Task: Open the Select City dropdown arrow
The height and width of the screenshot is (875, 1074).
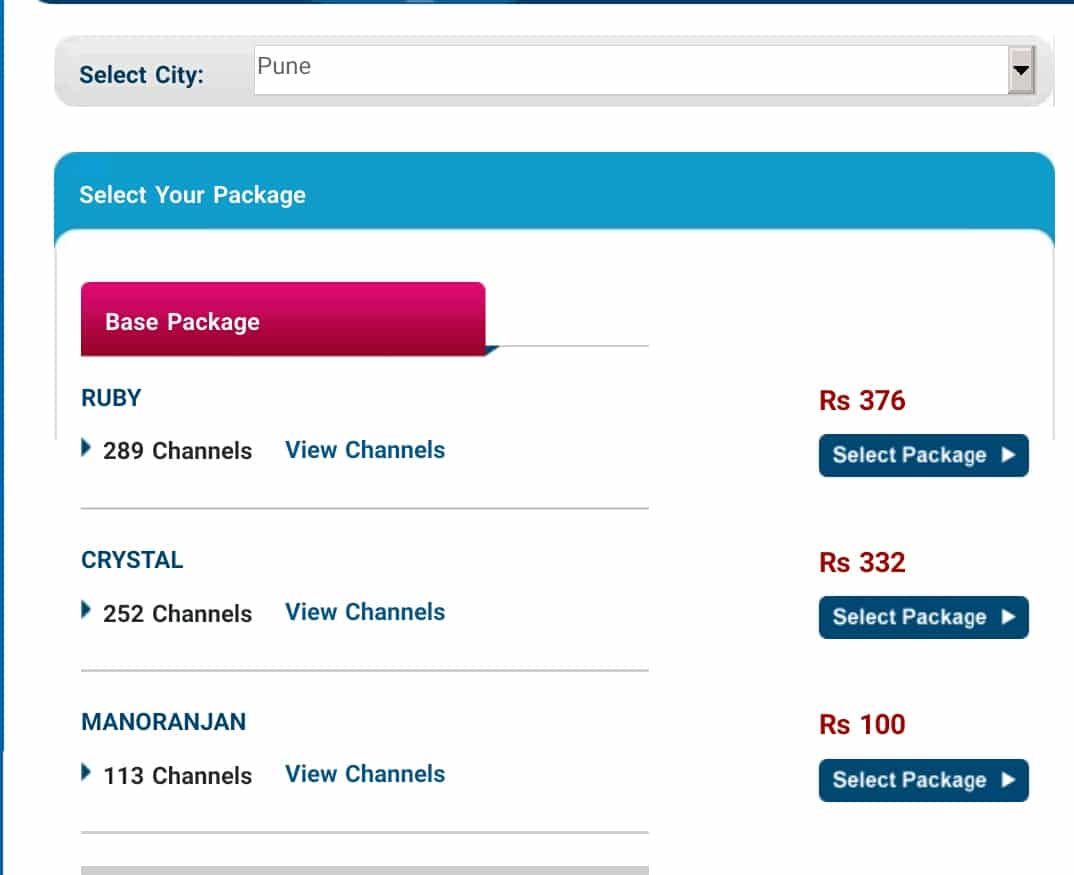Action: pos(1021,70)
